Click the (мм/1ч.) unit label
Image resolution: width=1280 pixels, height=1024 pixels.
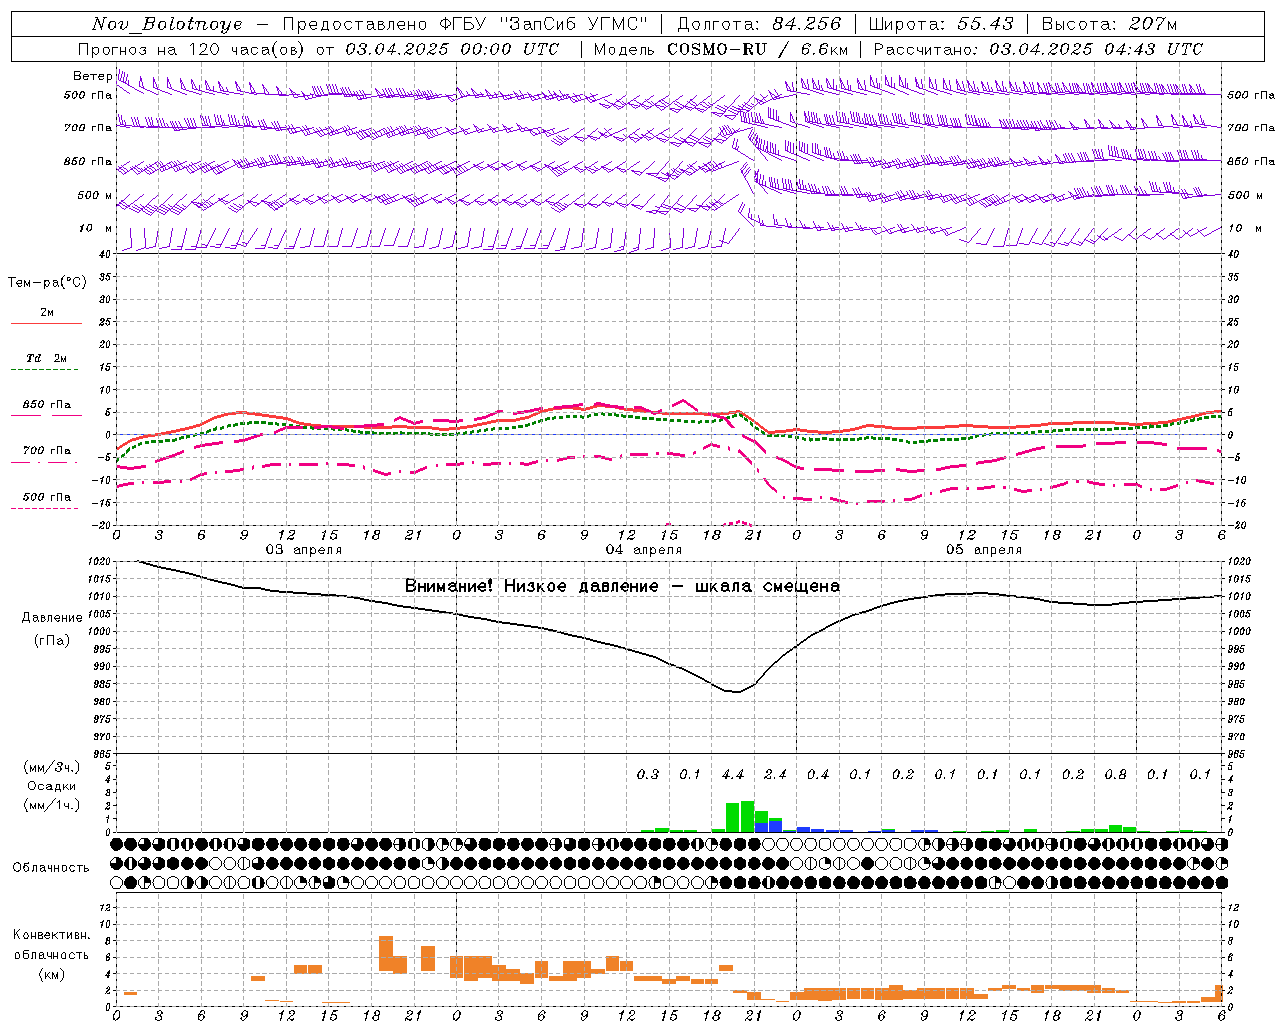(52, 805)
